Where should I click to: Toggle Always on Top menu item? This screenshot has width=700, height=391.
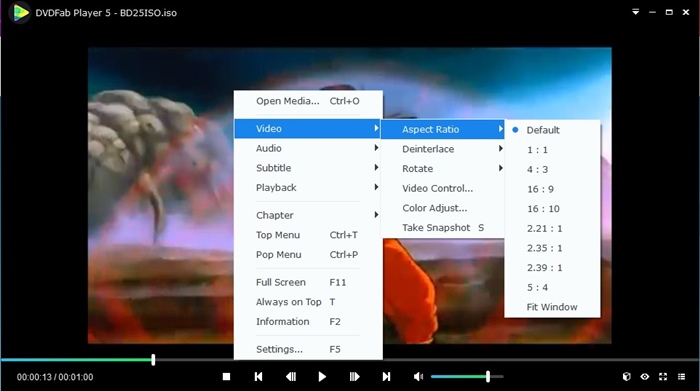pos(308,302)
